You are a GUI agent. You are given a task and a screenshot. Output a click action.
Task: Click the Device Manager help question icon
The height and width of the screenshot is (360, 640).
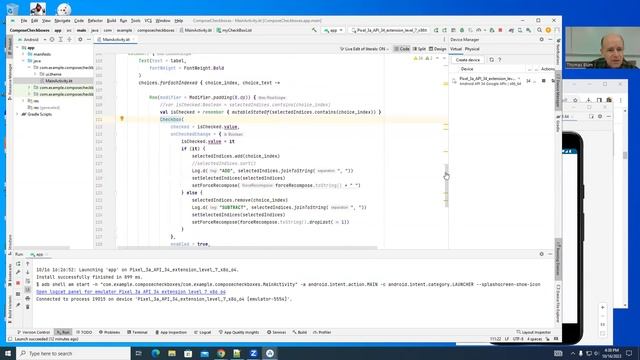[x=499, y=60]
